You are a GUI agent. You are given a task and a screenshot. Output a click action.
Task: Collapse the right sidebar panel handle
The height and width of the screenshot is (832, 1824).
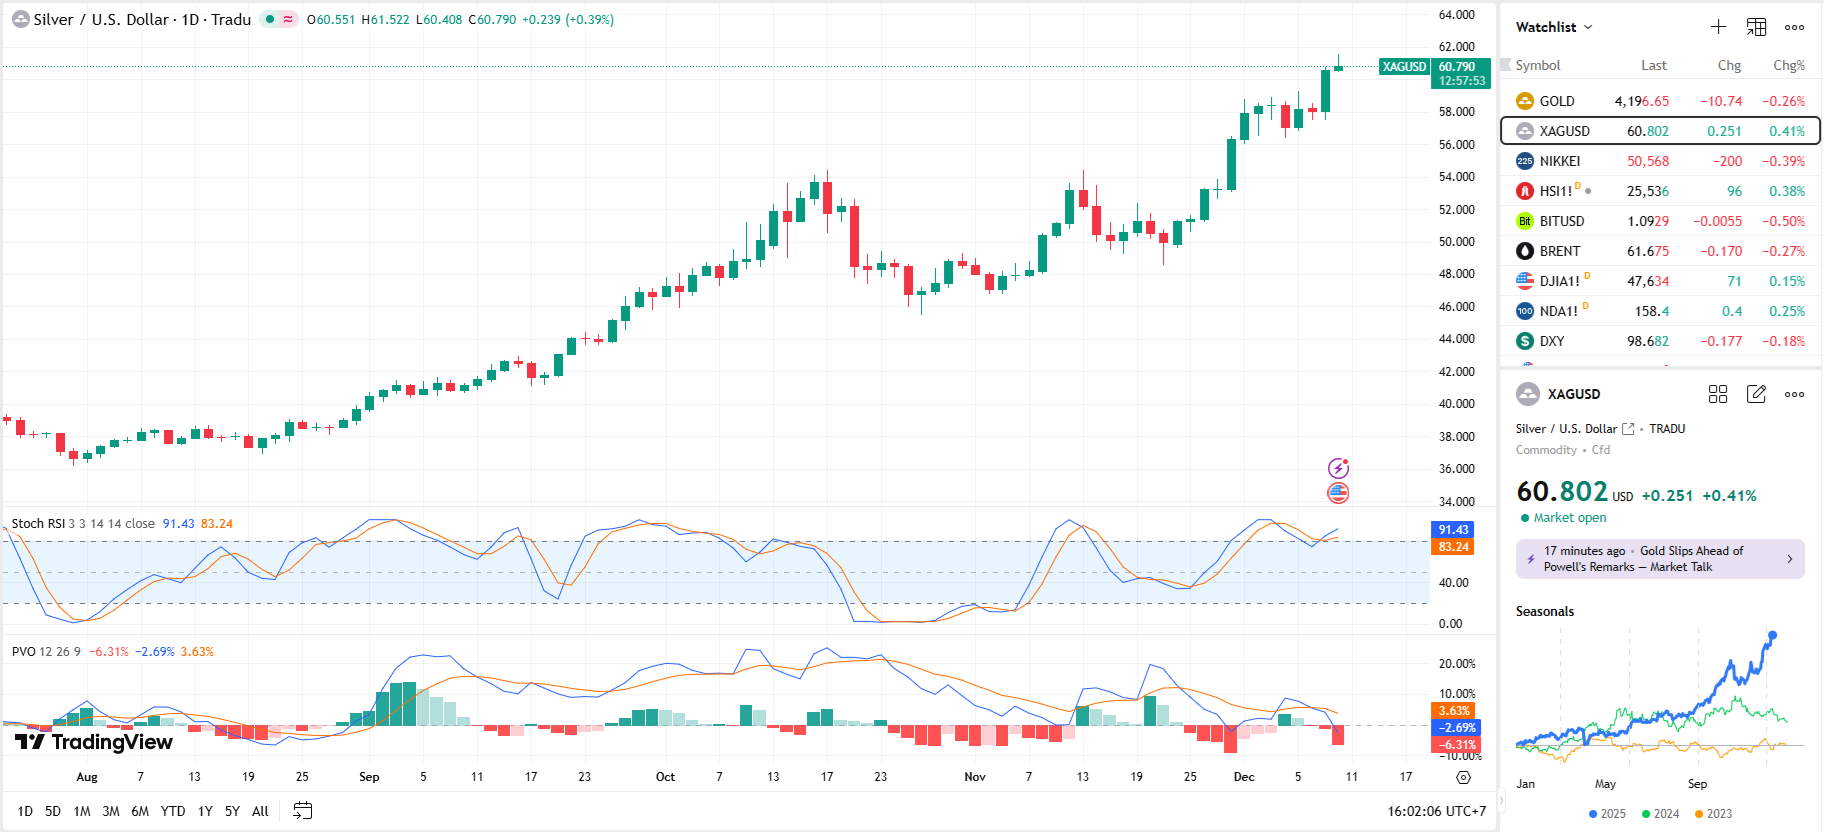click(x=1500, y=800)
